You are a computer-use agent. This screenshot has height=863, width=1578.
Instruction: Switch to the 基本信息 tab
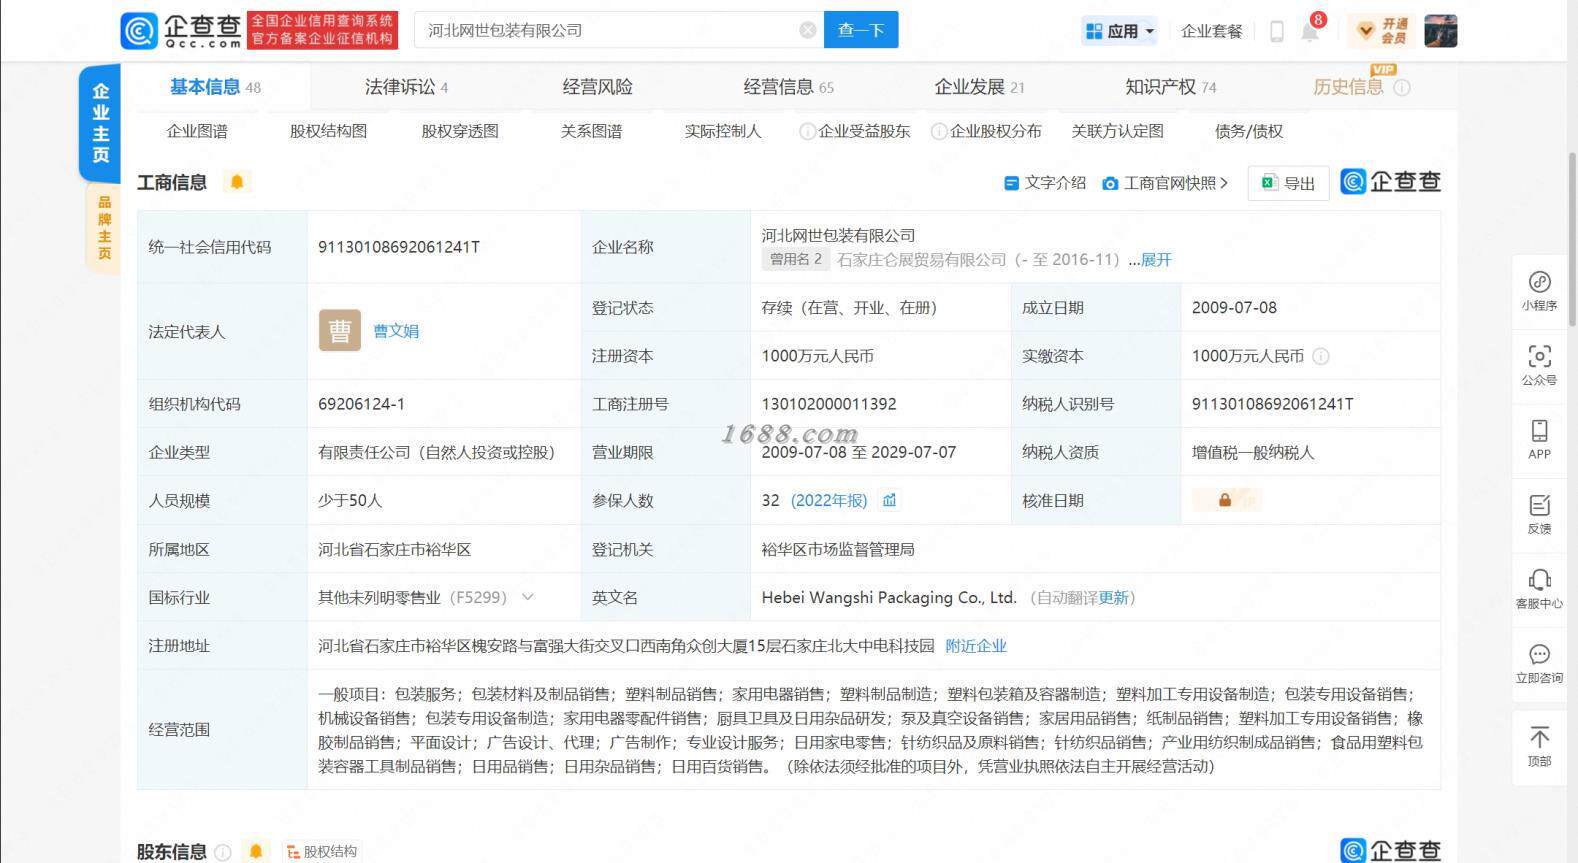215,87
